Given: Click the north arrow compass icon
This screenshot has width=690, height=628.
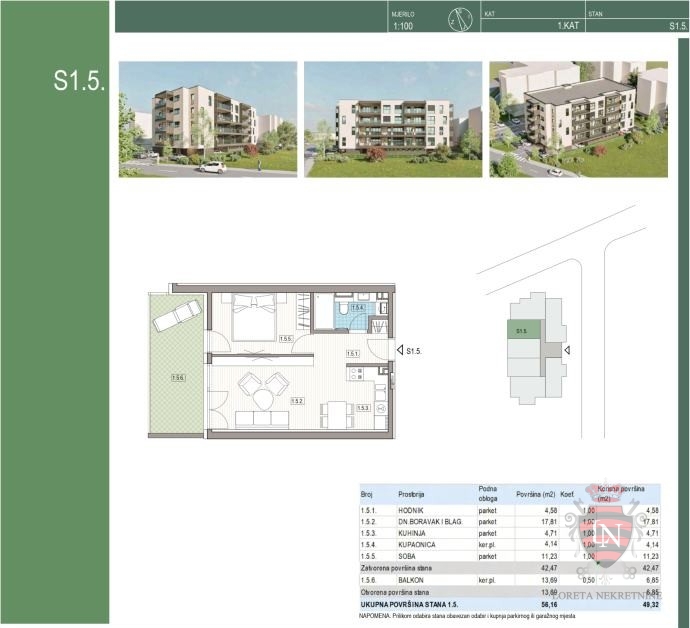Looking at the screenshot, I should tap(461, 18).
